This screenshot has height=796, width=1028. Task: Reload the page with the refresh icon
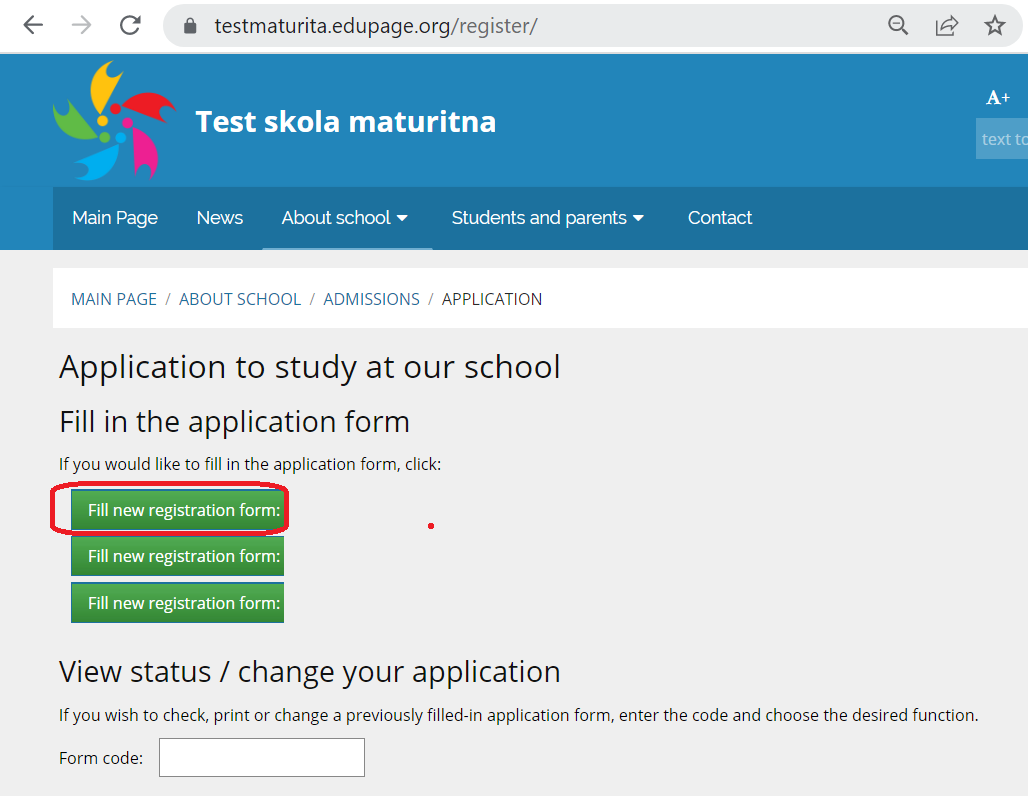pyautogui.click(x=130, y=26)
